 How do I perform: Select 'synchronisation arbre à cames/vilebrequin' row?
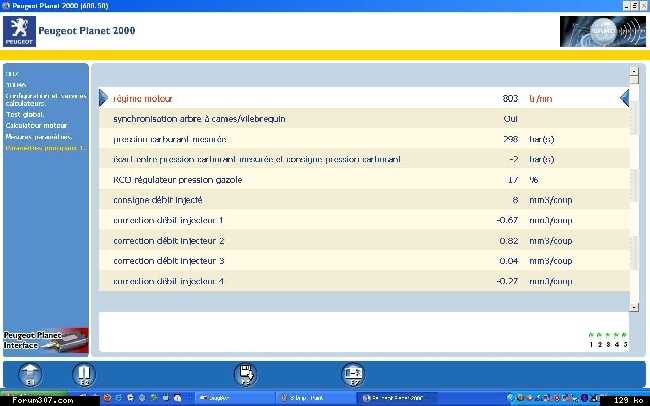pyautogui.click(x=364, y=119)
